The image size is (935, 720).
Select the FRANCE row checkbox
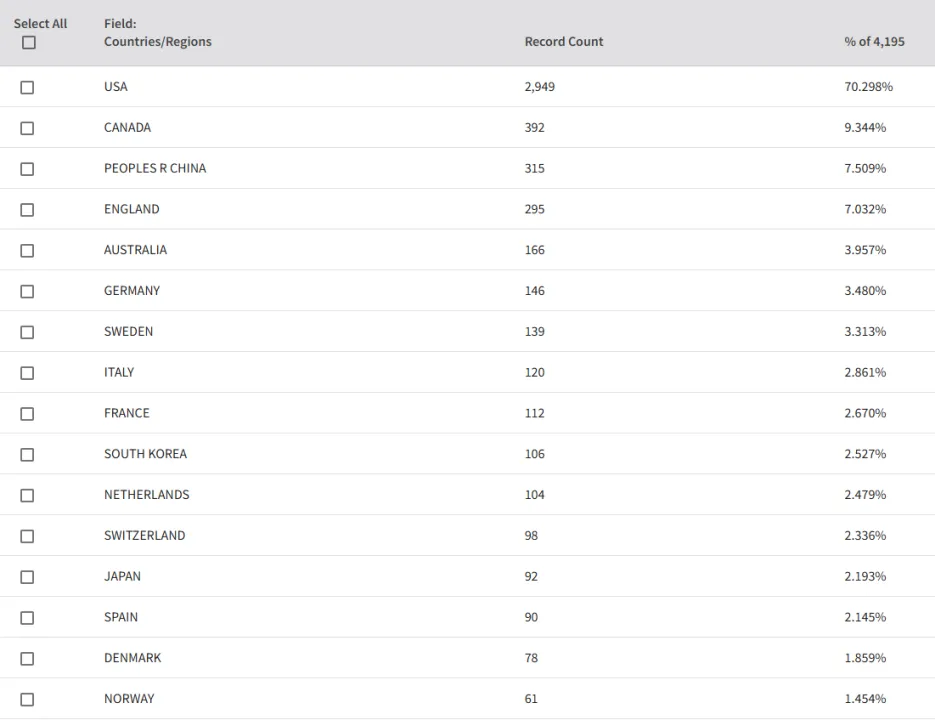tap(27, 413)
